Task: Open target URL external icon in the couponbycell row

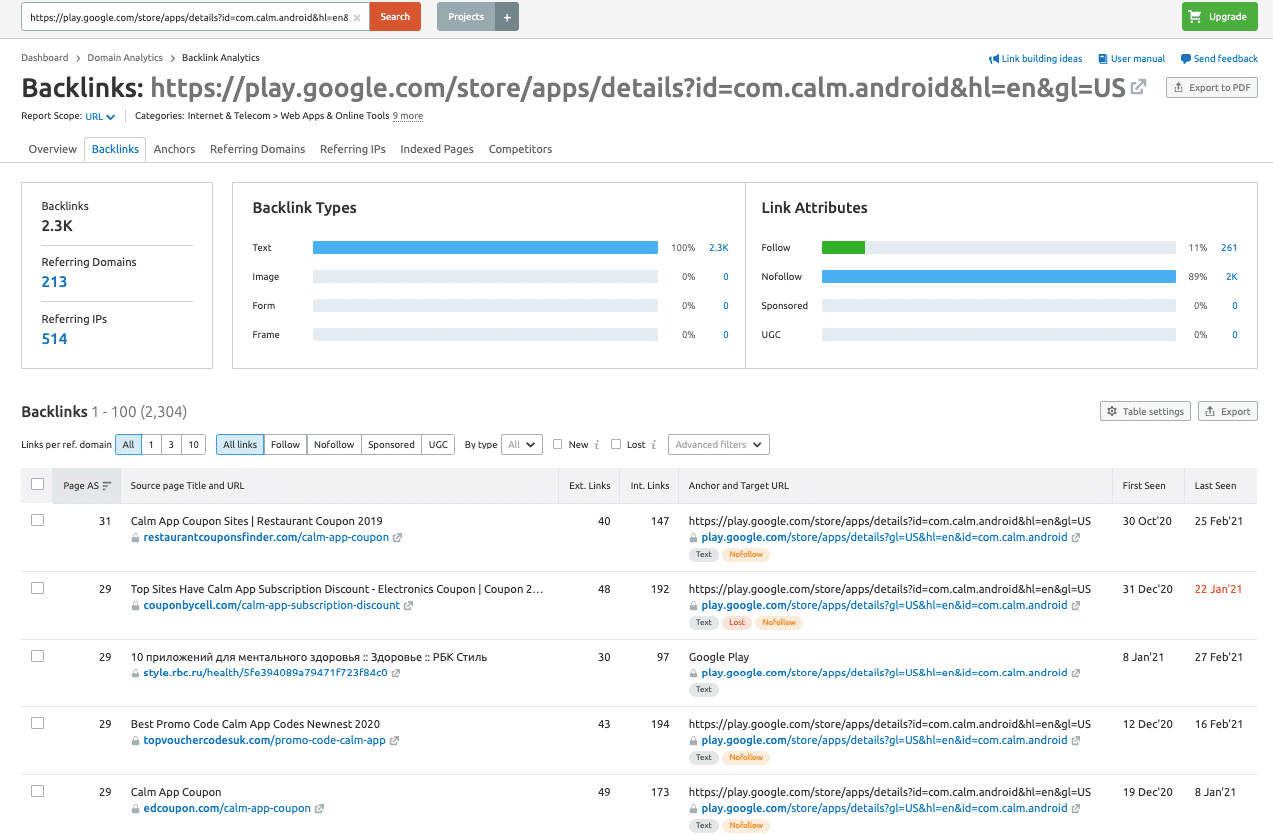Action: point(1076,605)
